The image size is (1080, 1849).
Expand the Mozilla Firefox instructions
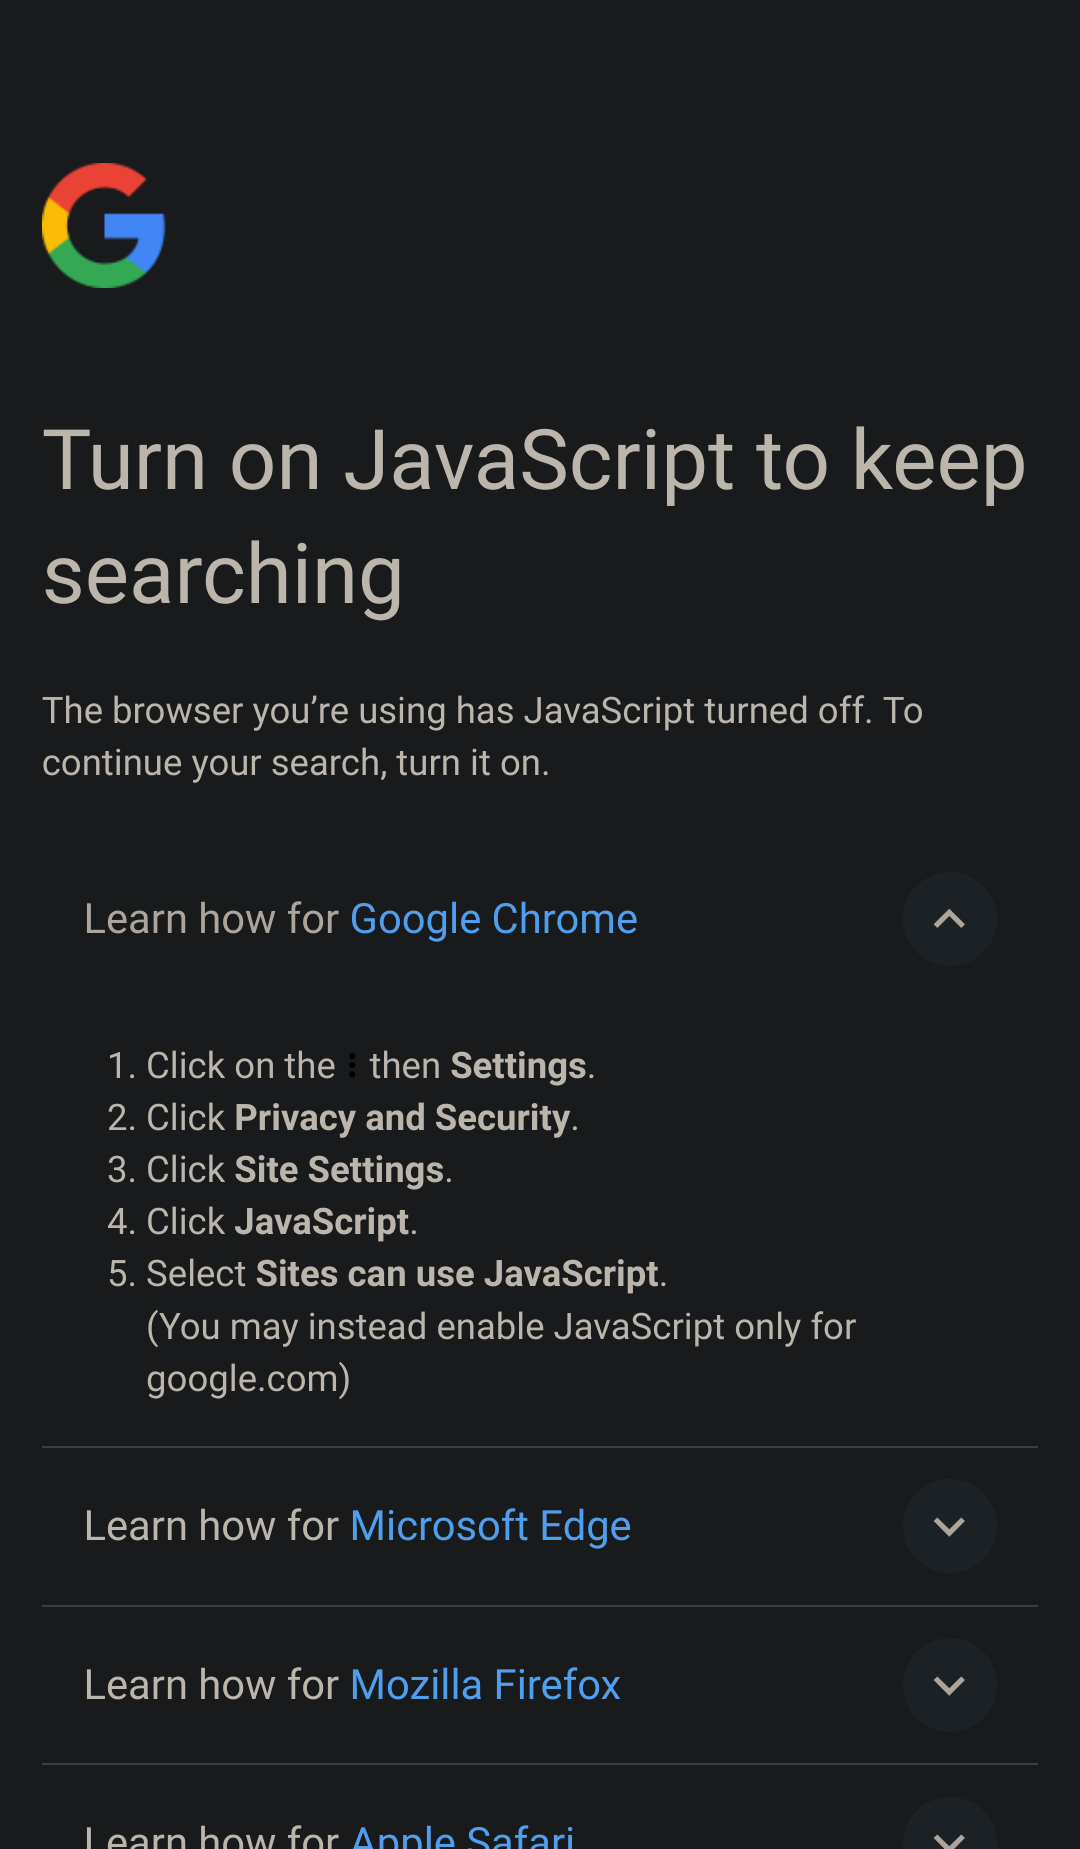click(x=949, y=1685)
